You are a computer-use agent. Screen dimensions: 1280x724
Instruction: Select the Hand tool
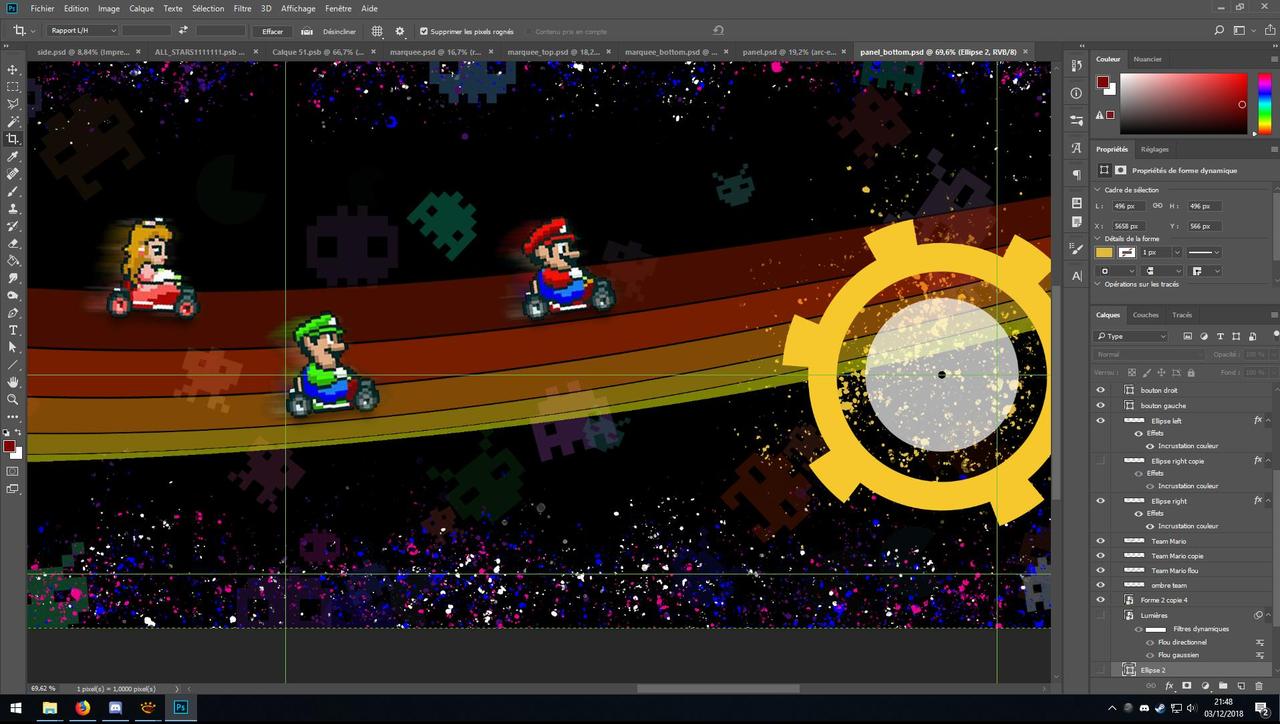tap(13, 381)
